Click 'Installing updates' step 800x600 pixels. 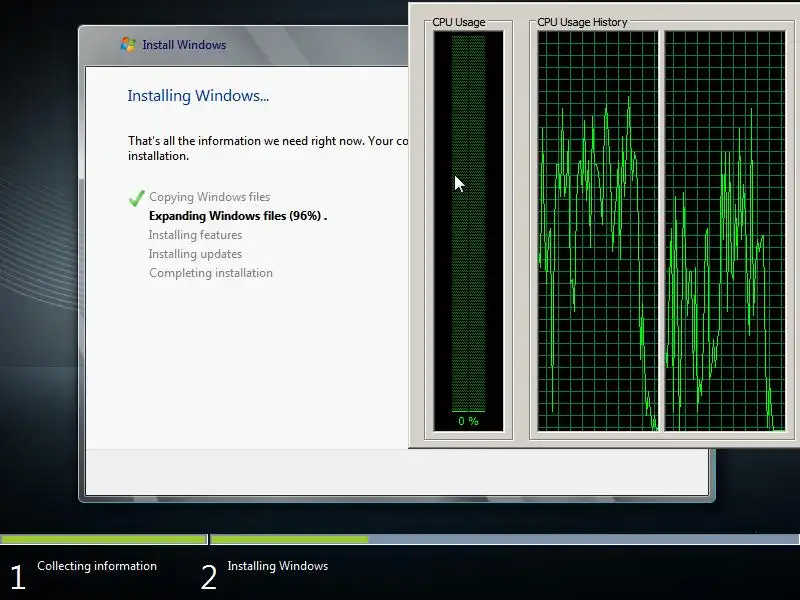195,254
